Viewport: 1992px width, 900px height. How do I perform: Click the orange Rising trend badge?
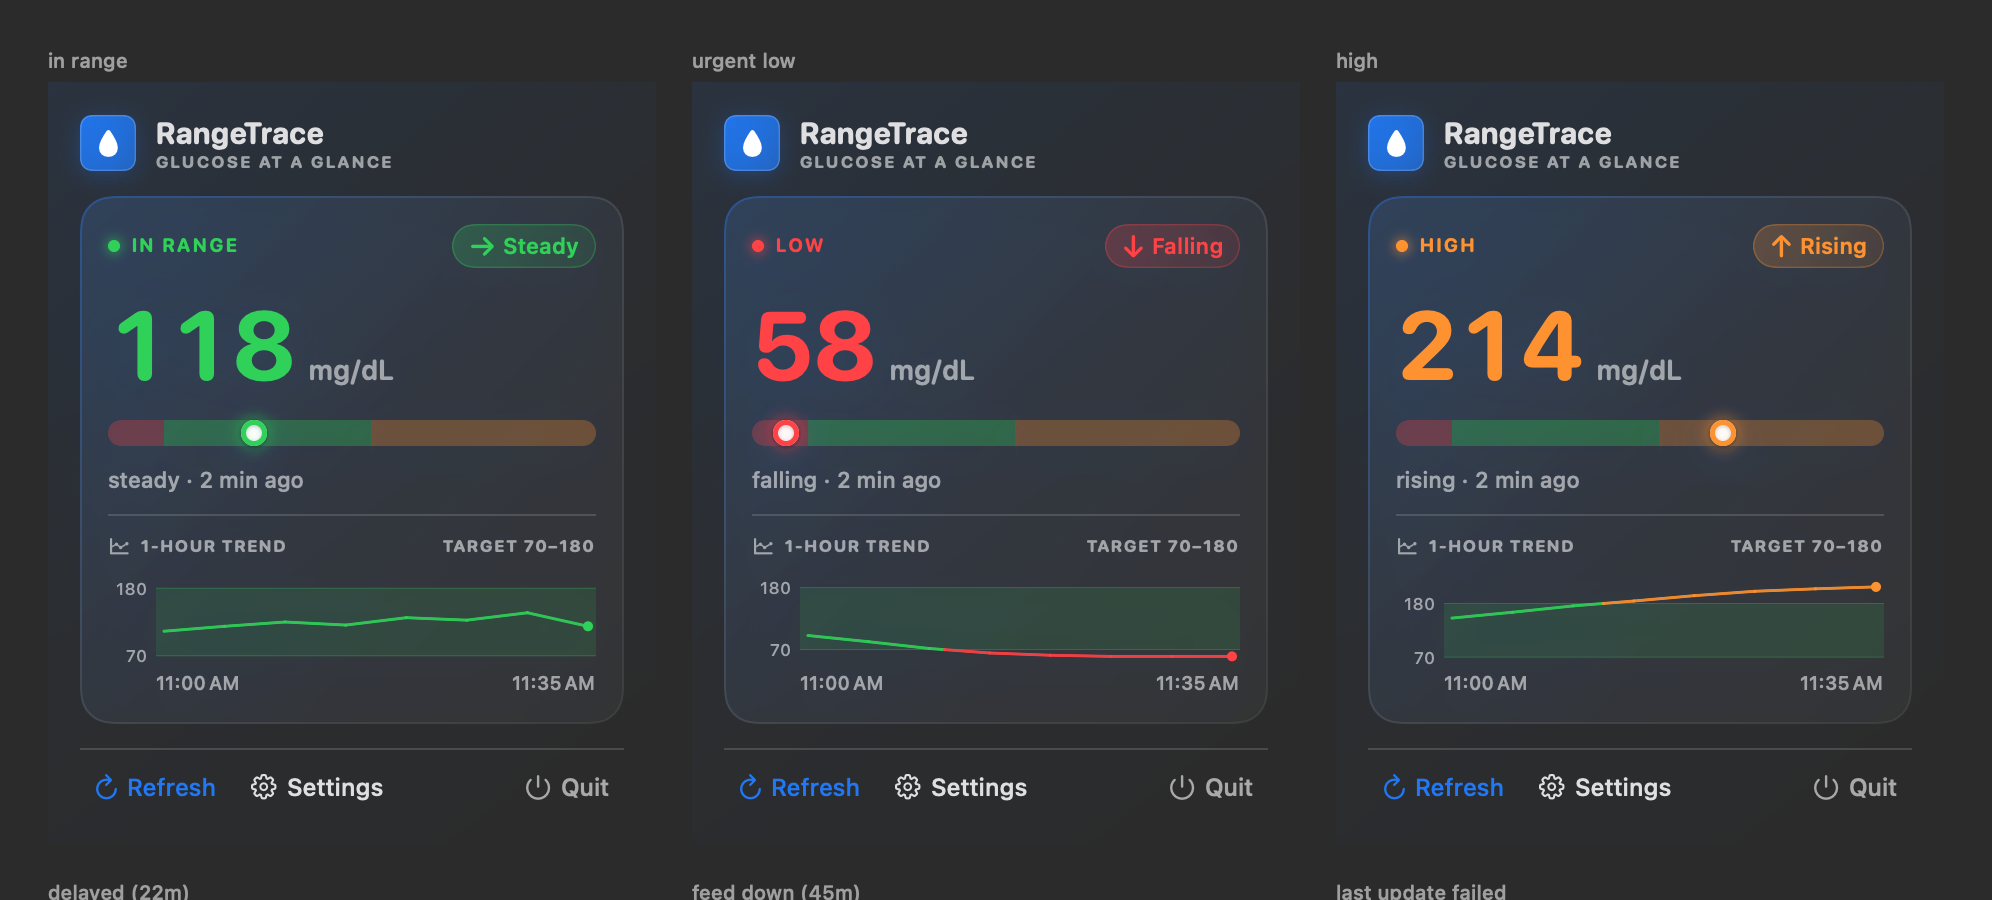(x=1818, y=246)
